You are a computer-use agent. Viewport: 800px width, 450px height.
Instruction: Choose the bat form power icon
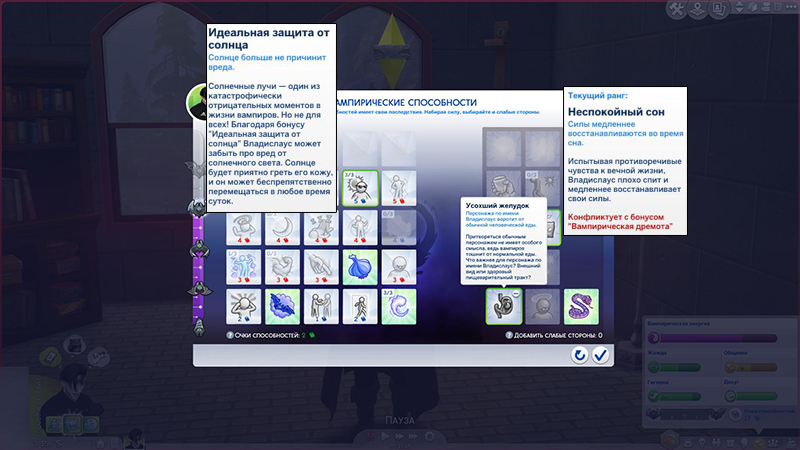282,307
